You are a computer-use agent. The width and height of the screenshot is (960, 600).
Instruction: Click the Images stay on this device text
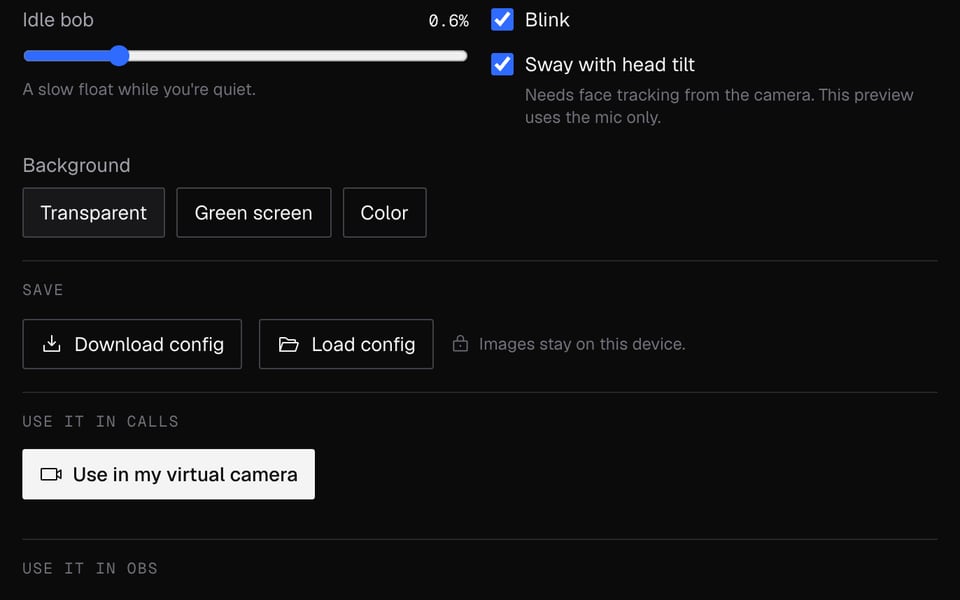(582, 344)
